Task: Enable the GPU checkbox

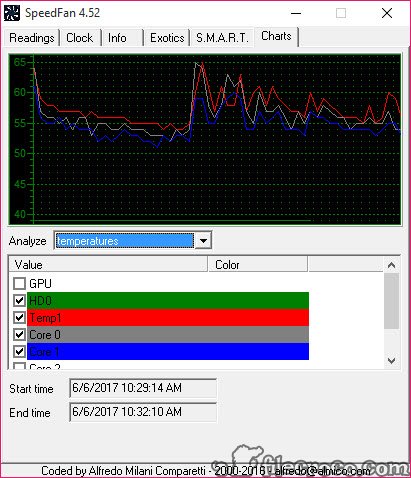Action: 19,284
